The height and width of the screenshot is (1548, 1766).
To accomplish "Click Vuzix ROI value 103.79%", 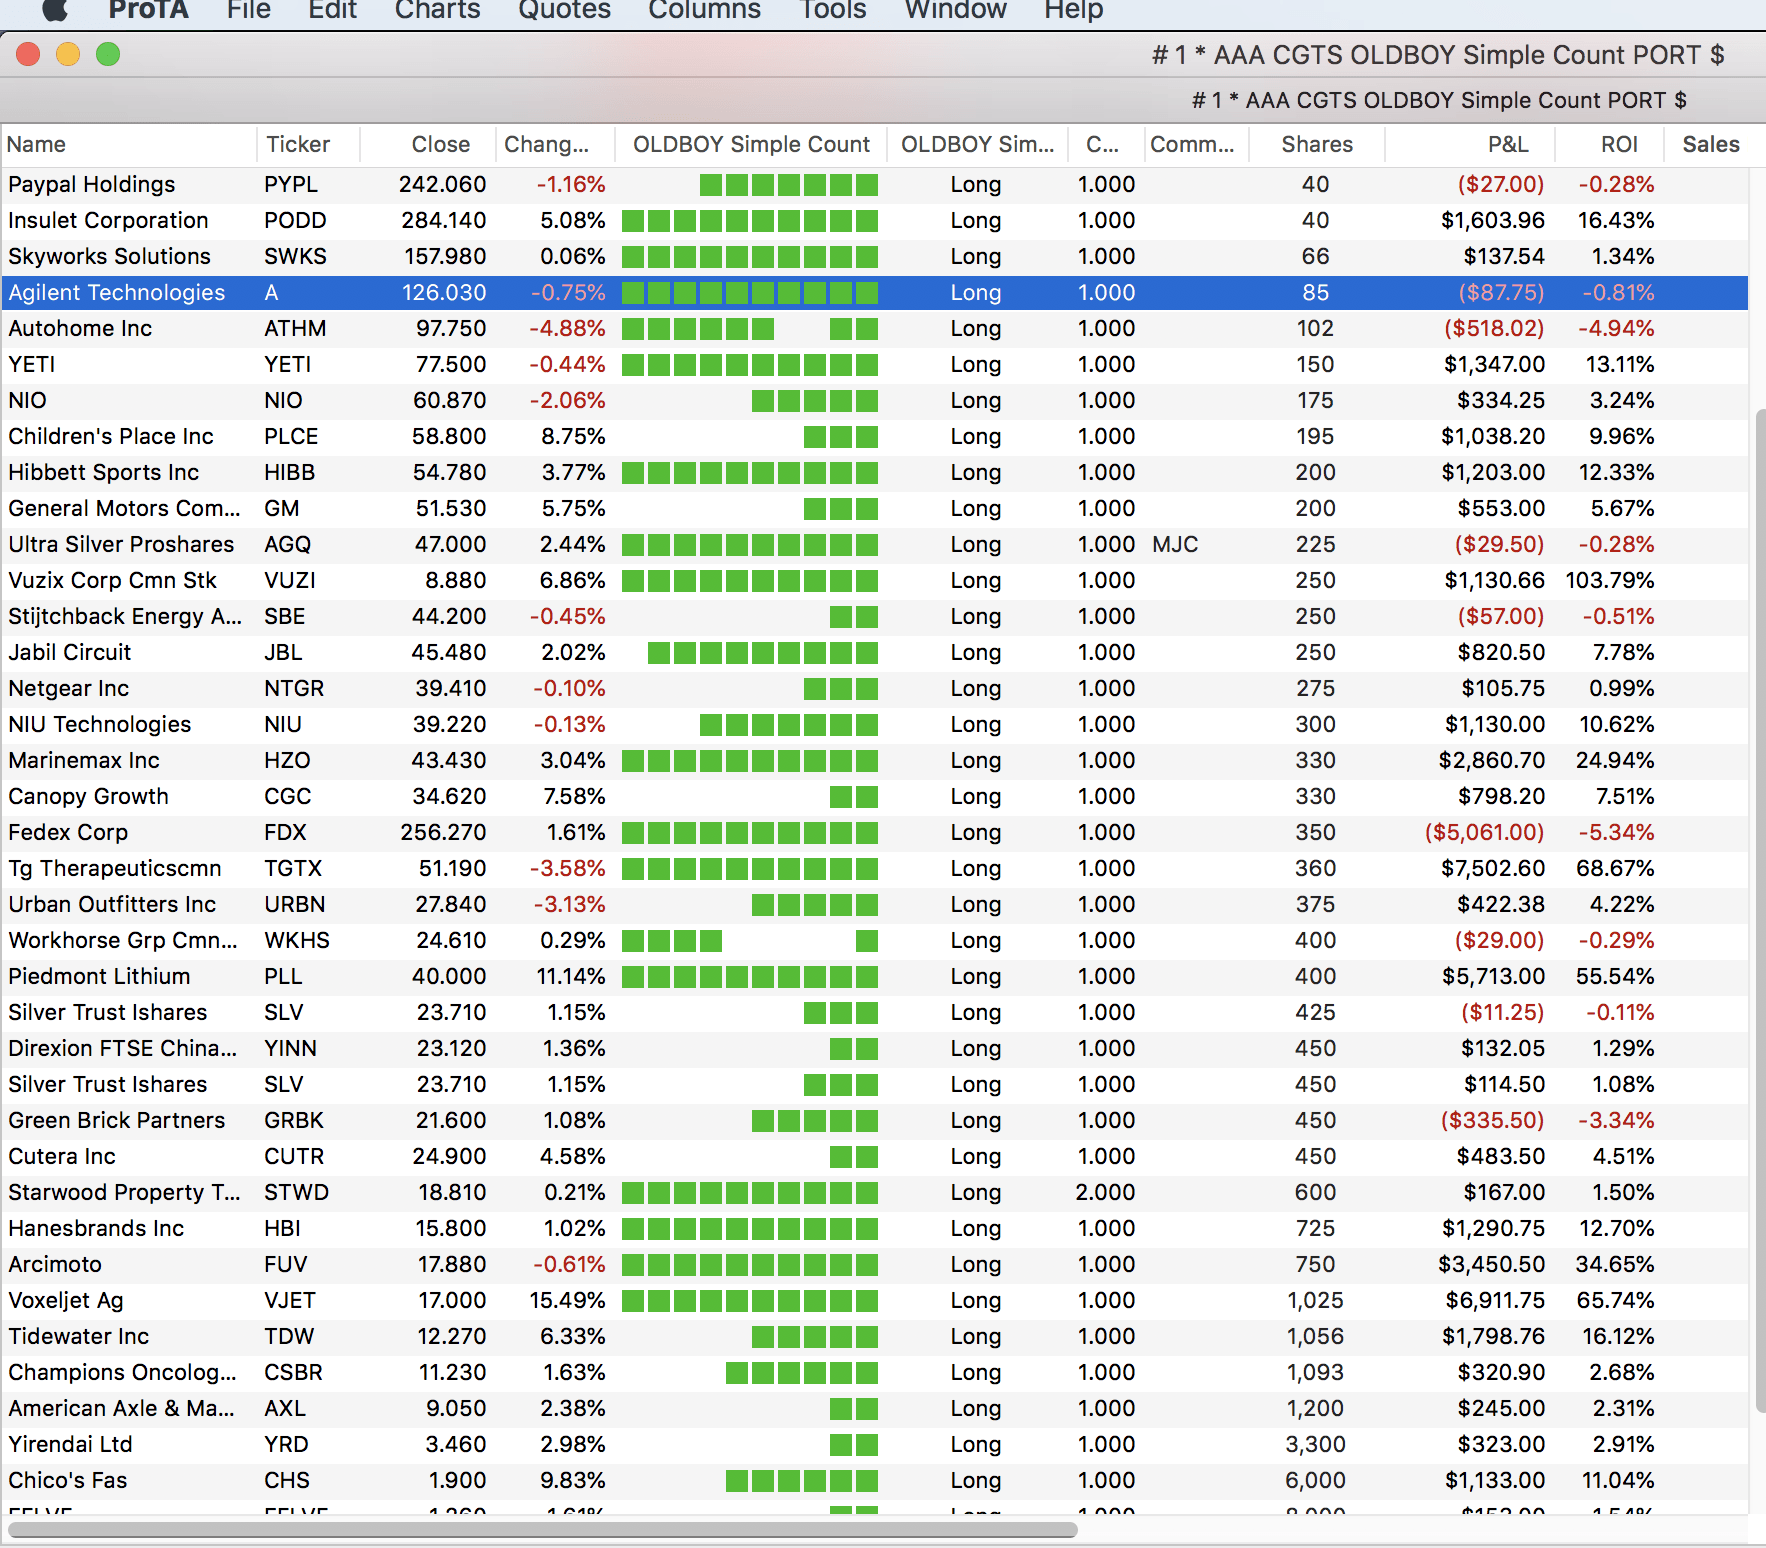I will pos(1609,580).
